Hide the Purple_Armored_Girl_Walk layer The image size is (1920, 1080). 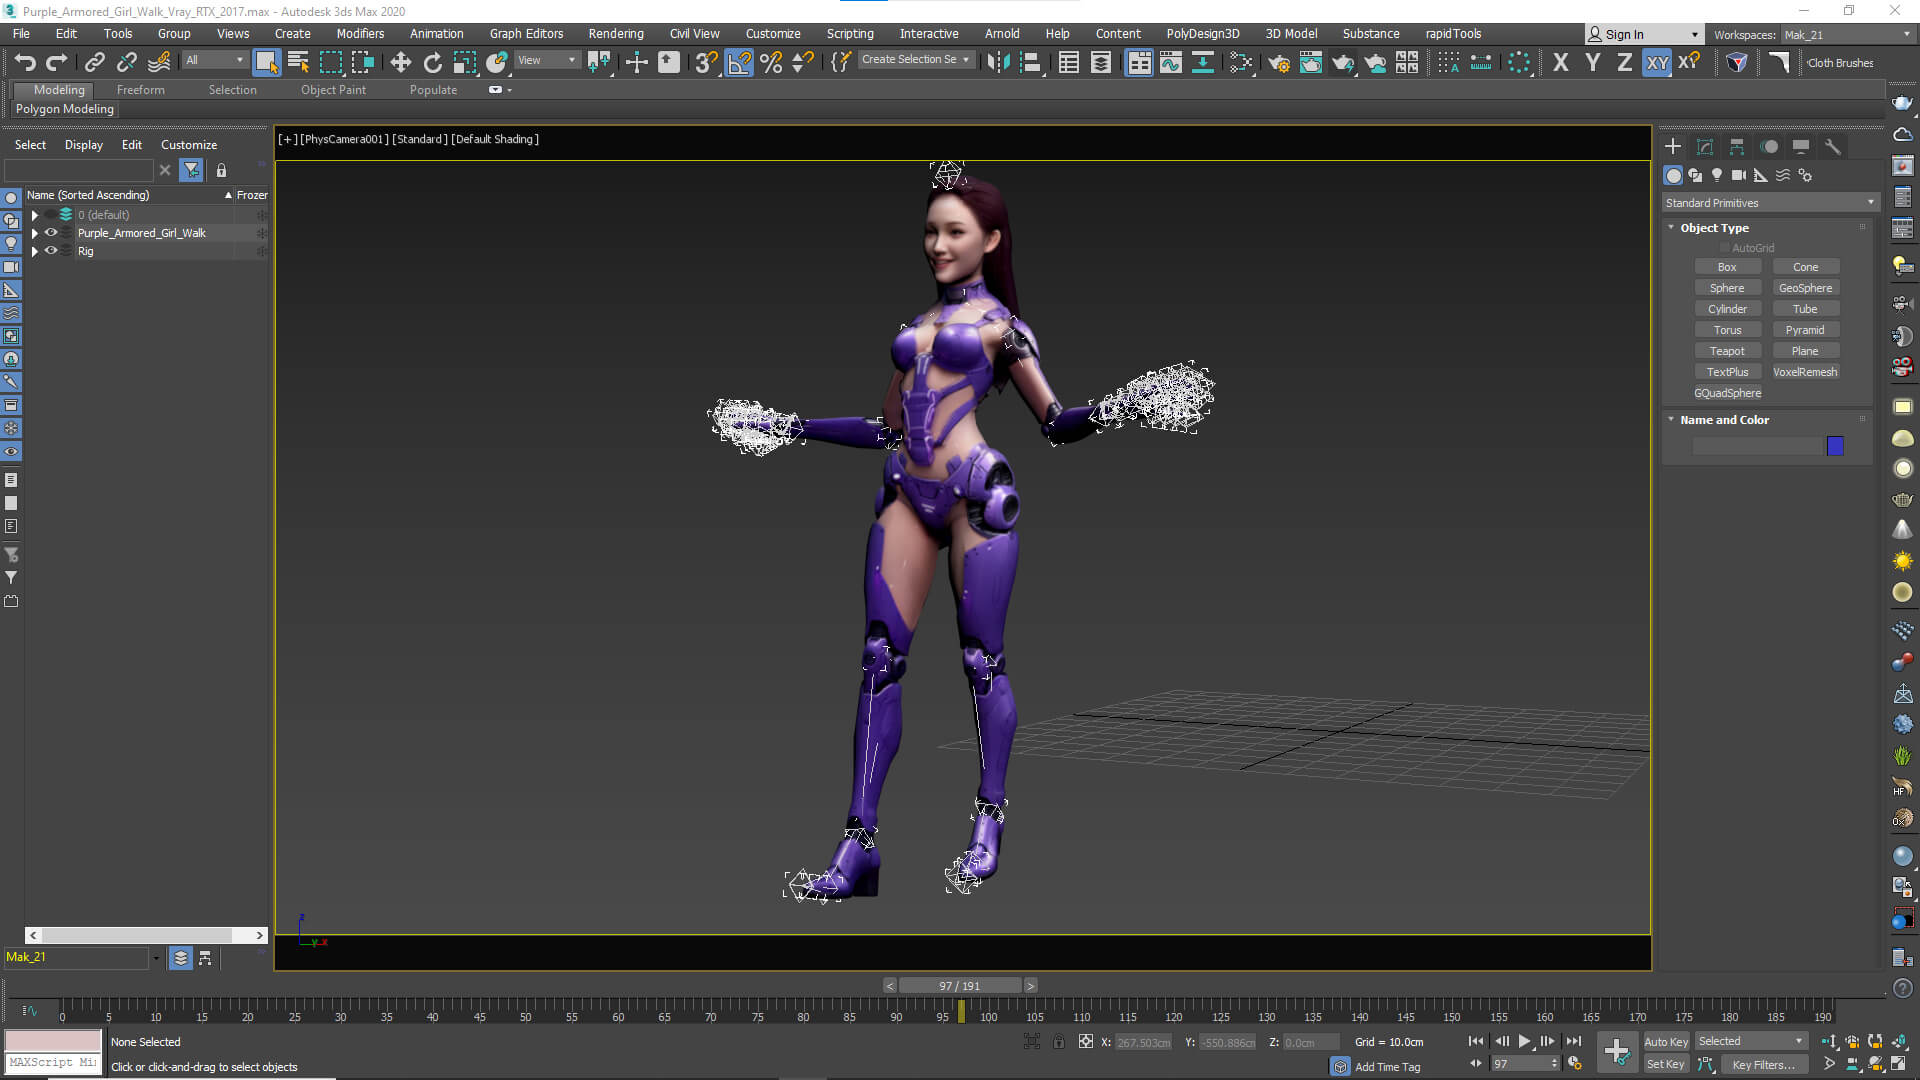51,233
